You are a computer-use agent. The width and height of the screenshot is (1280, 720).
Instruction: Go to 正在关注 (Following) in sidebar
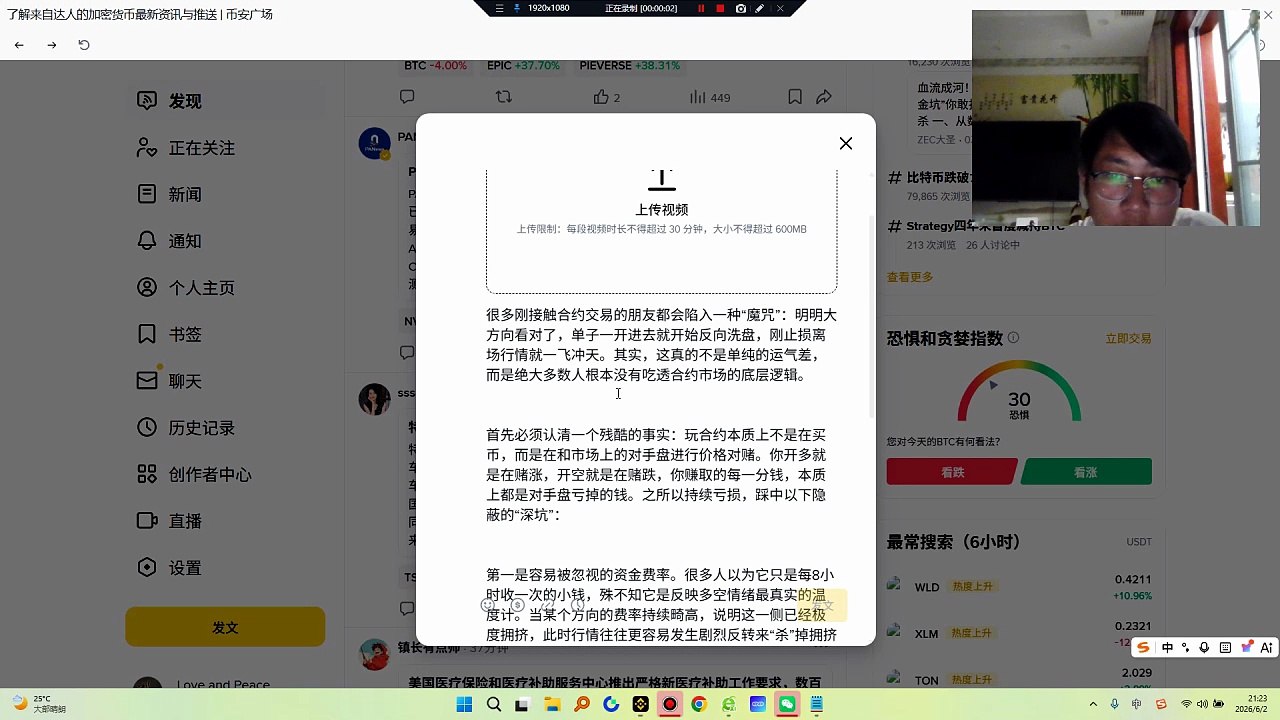225,148
